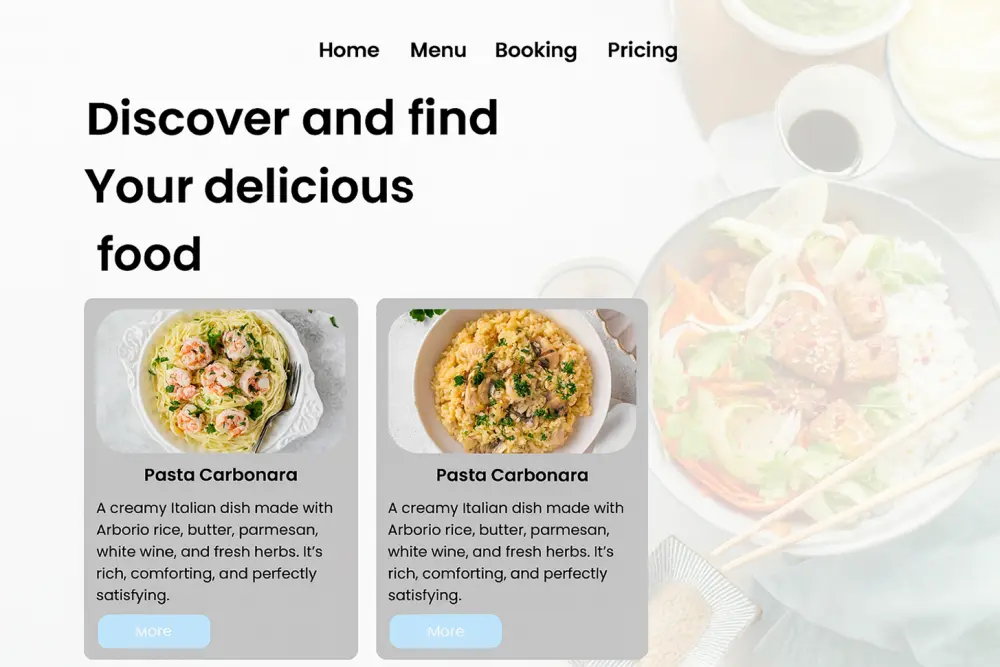Click the "Your delicious" heading line
This screenshot has height=667, width=1000.
[249, 186]
